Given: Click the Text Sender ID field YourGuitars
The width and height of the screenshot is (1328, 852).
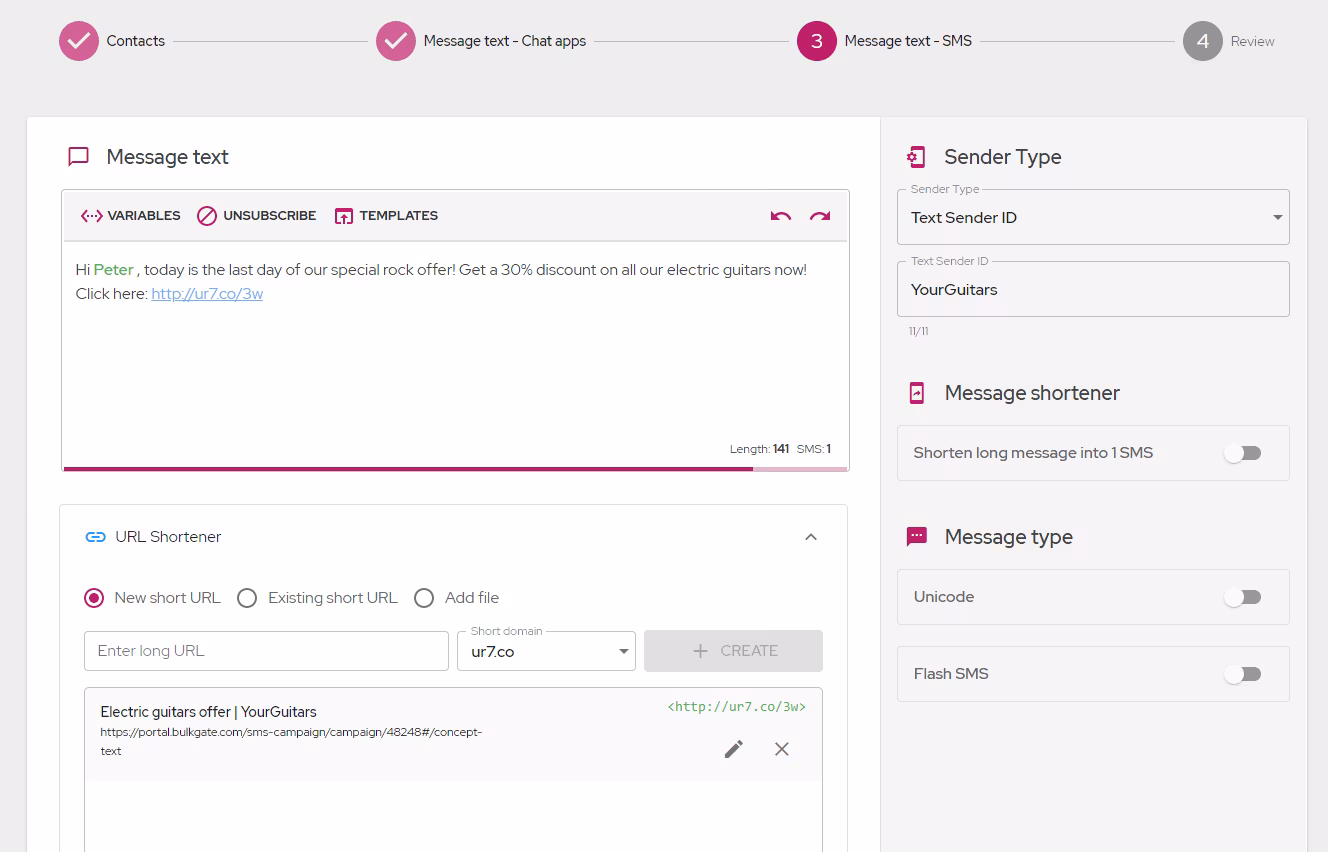Looking at the screenshot, I should [x=1093, y=289].
